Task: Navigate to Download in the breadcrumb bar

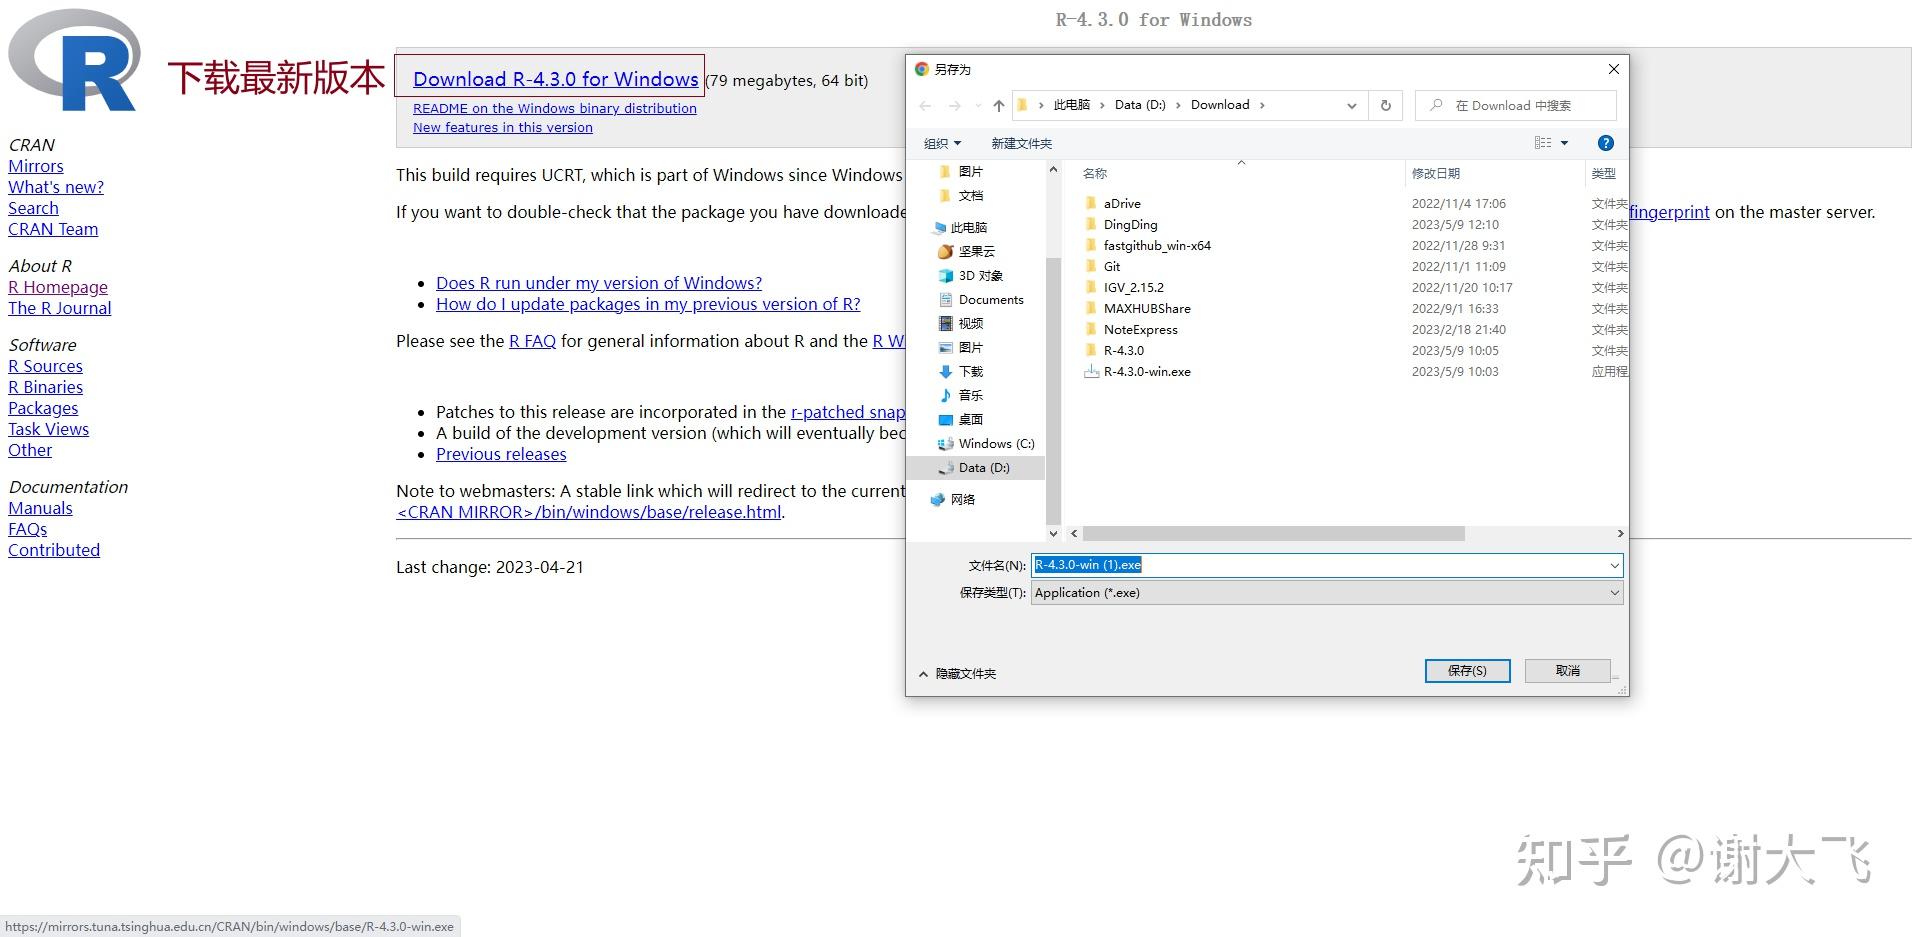Action: [1220, 104]
